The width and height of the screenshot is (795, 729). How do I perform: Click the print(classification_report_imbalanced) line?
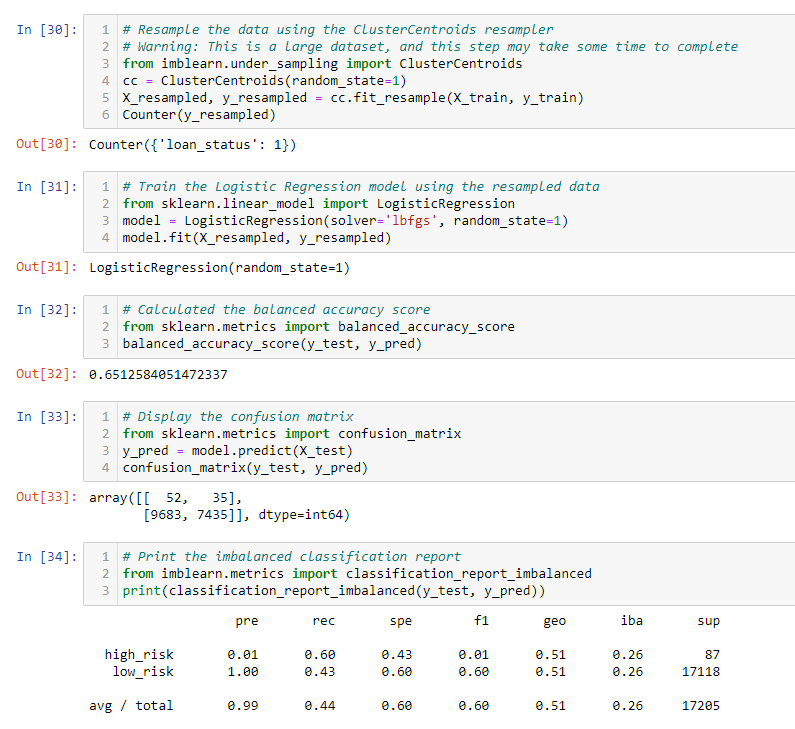coord(334,591)
